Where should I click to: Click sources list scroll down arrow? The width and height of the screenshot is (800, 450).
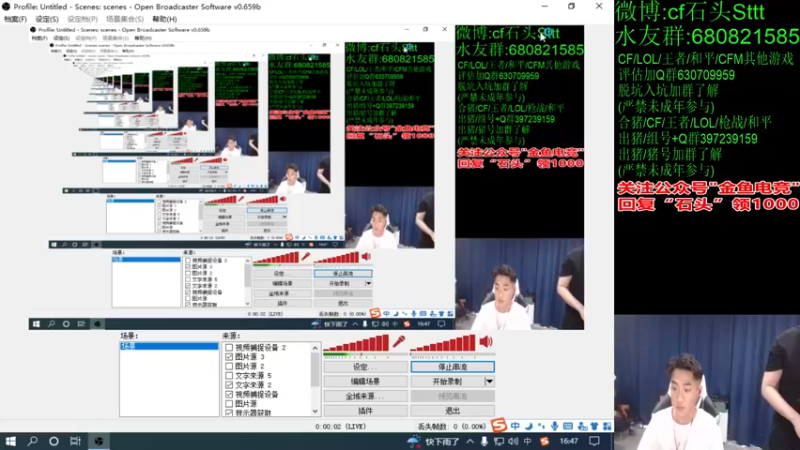(315, 411)
